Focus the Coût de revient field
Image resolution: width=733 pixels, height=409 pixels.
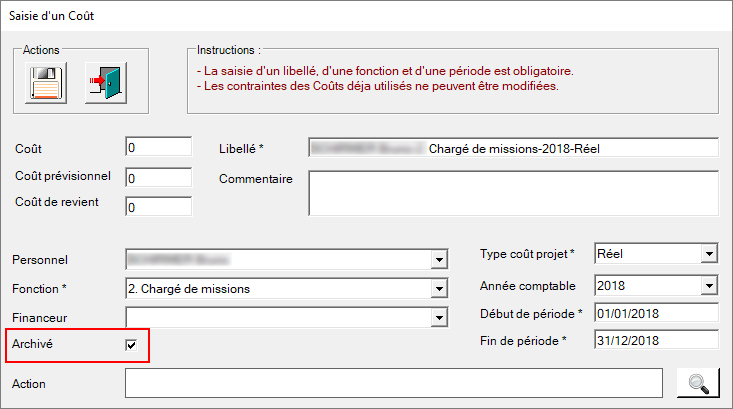point(158,207)
